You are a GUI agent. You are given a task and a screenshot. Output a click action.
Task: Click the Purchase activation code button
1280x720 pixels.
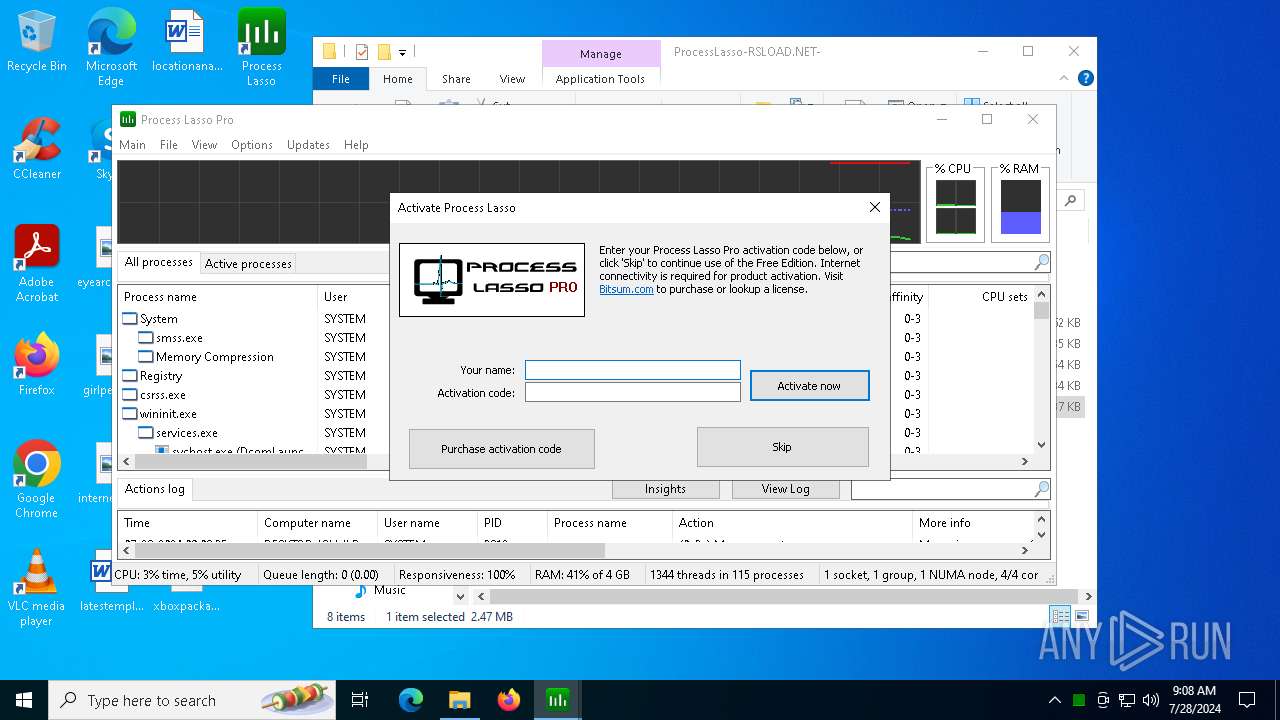coord(501,449)
